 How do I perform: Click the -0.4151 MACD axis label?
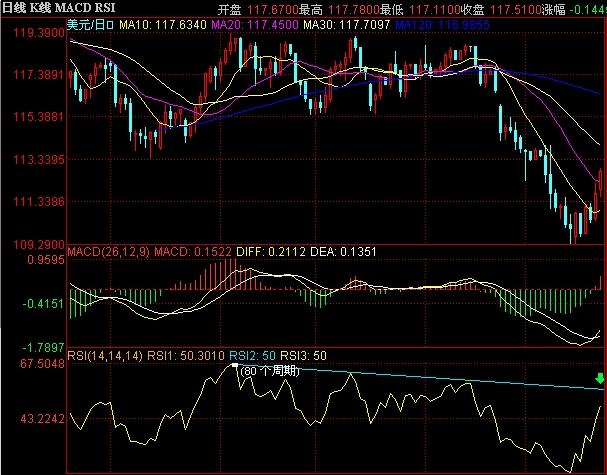coord(43,304)
